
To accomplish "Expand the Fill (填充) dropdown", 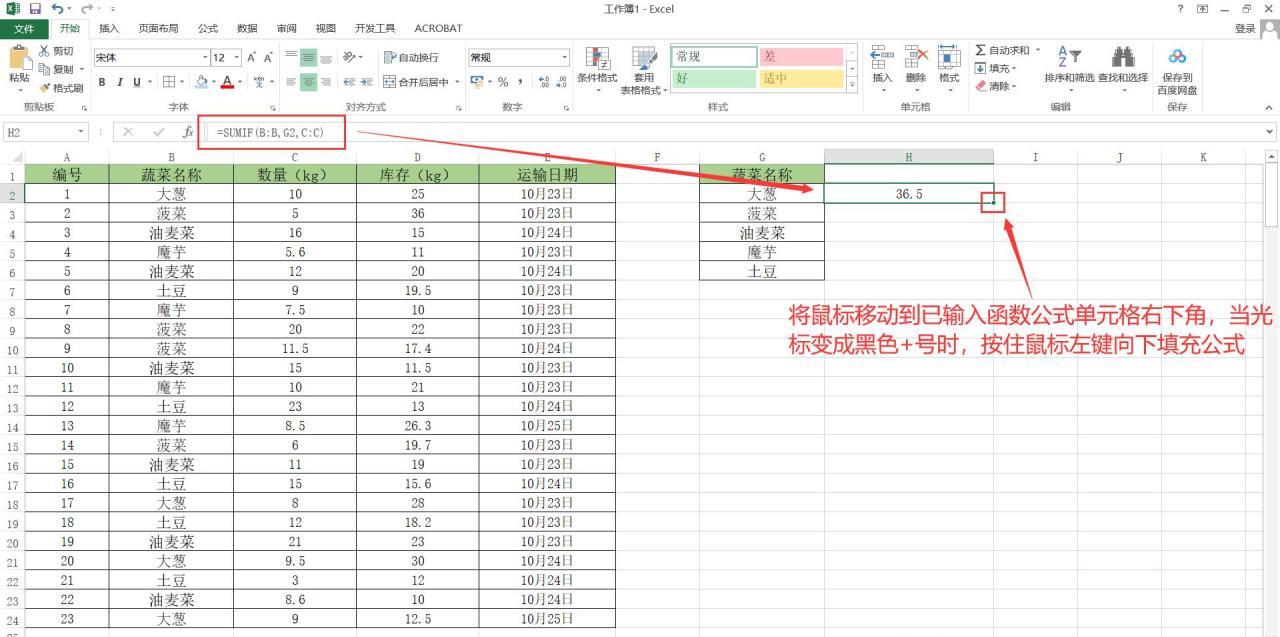I will coord(1015,69).
